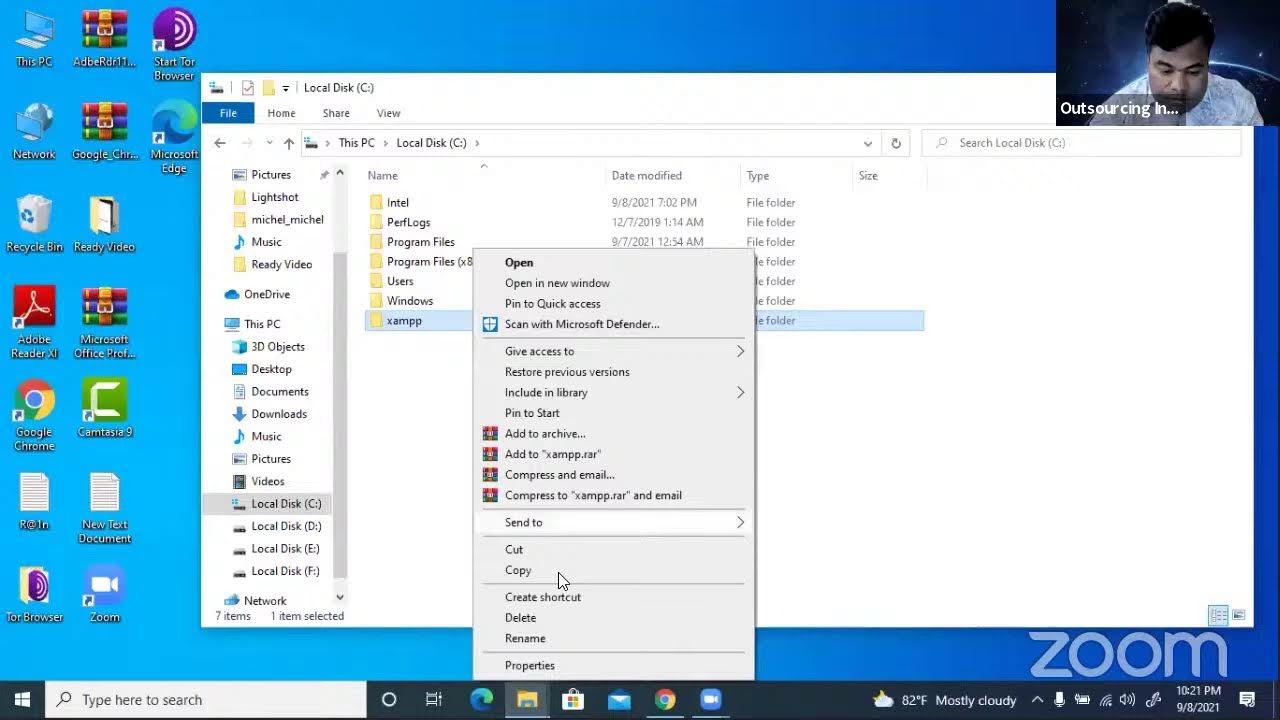Click the Windows Start button
Viewport: 1280px width, 720px height.
22,700
